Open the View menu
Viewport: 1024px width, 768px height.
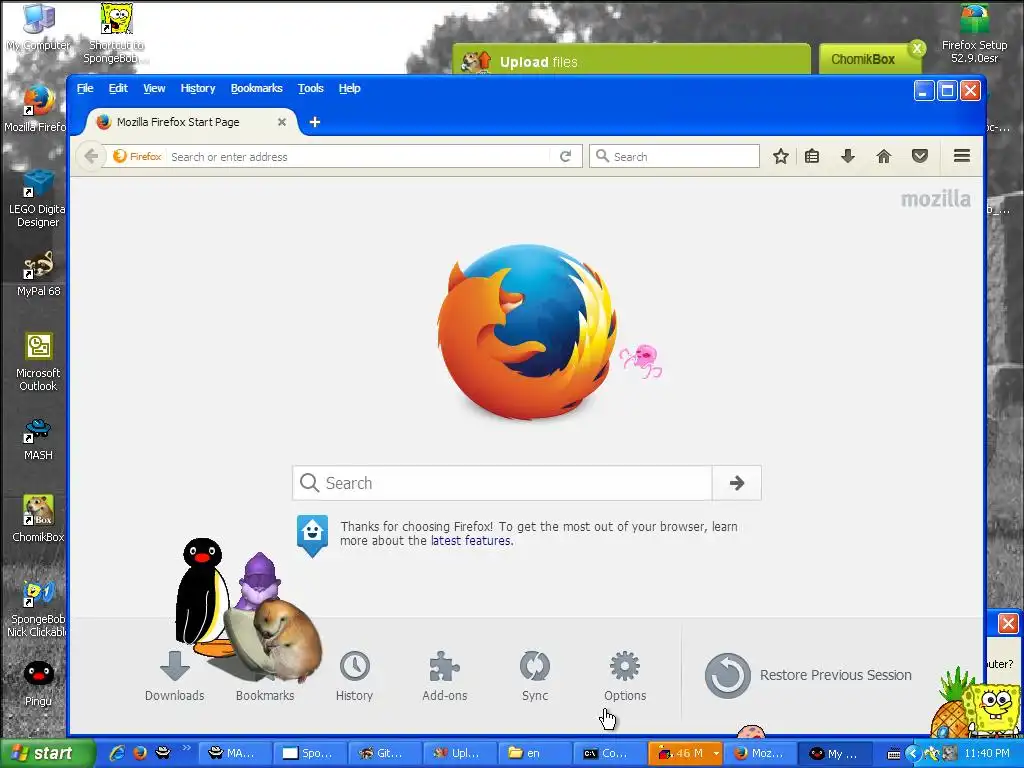[154, 88]
